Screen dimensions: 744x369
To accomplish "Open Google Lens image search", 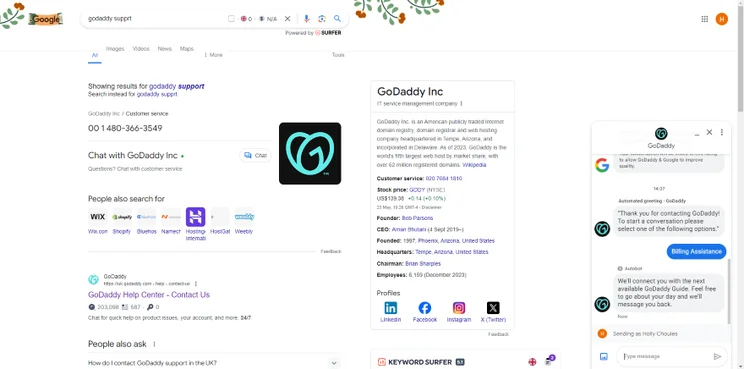I will point(322,18).
